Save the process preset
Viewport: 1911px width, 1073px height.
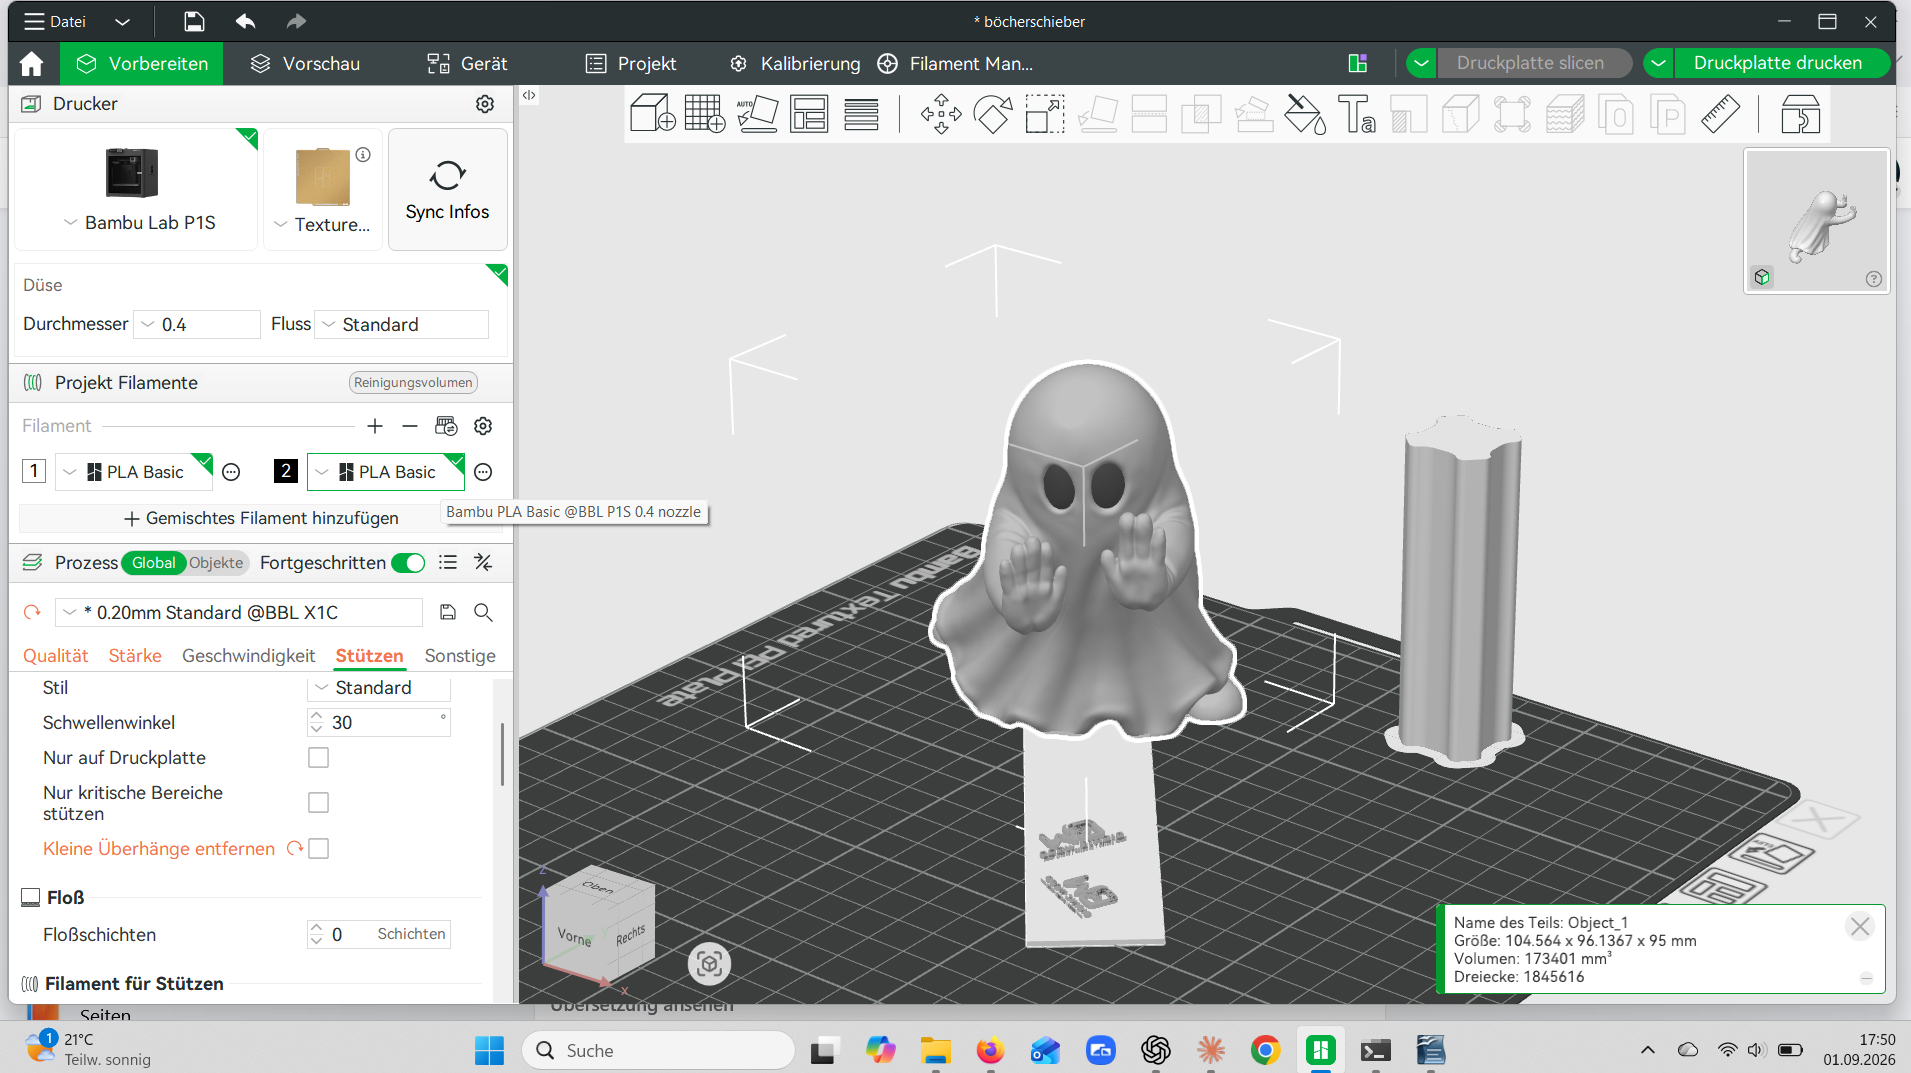point(448,612)
